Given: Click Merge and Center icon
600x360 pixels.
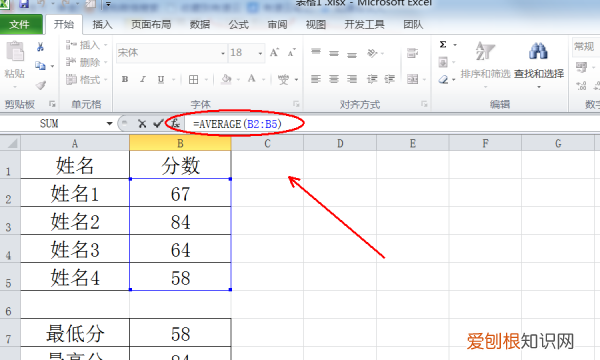Looking at the screenshot, I should tap(412, 79).
